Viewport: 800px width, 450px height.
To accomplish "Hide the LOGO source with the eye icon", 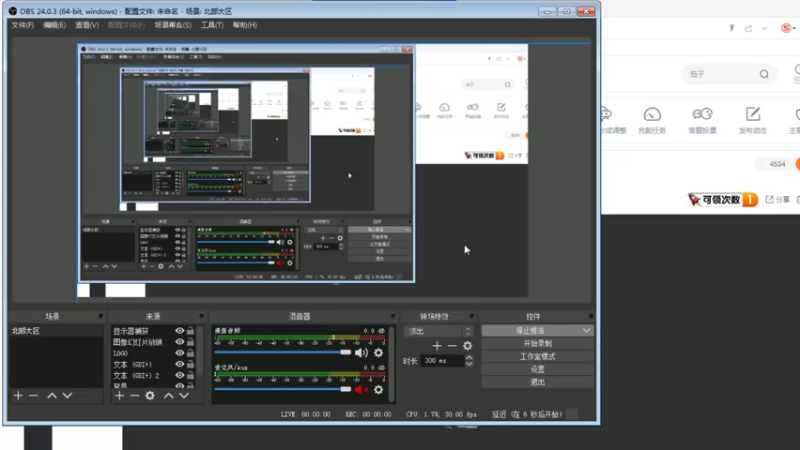I will pyautogui.click(x=180, y=353).
